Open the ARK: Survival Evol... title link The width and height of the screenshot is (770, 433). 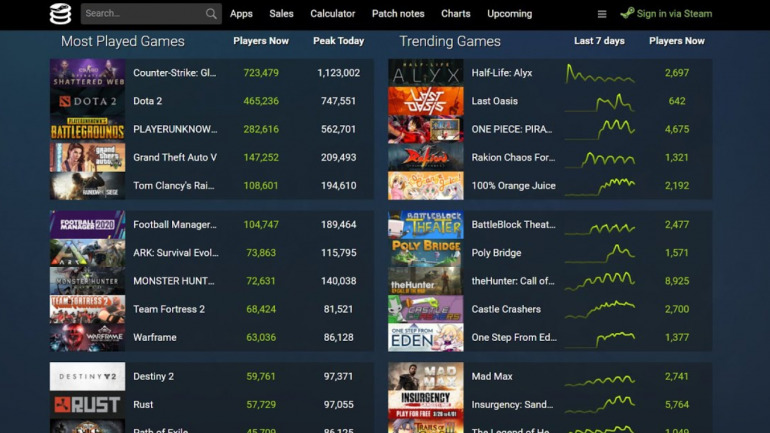(x=176, y=253)
